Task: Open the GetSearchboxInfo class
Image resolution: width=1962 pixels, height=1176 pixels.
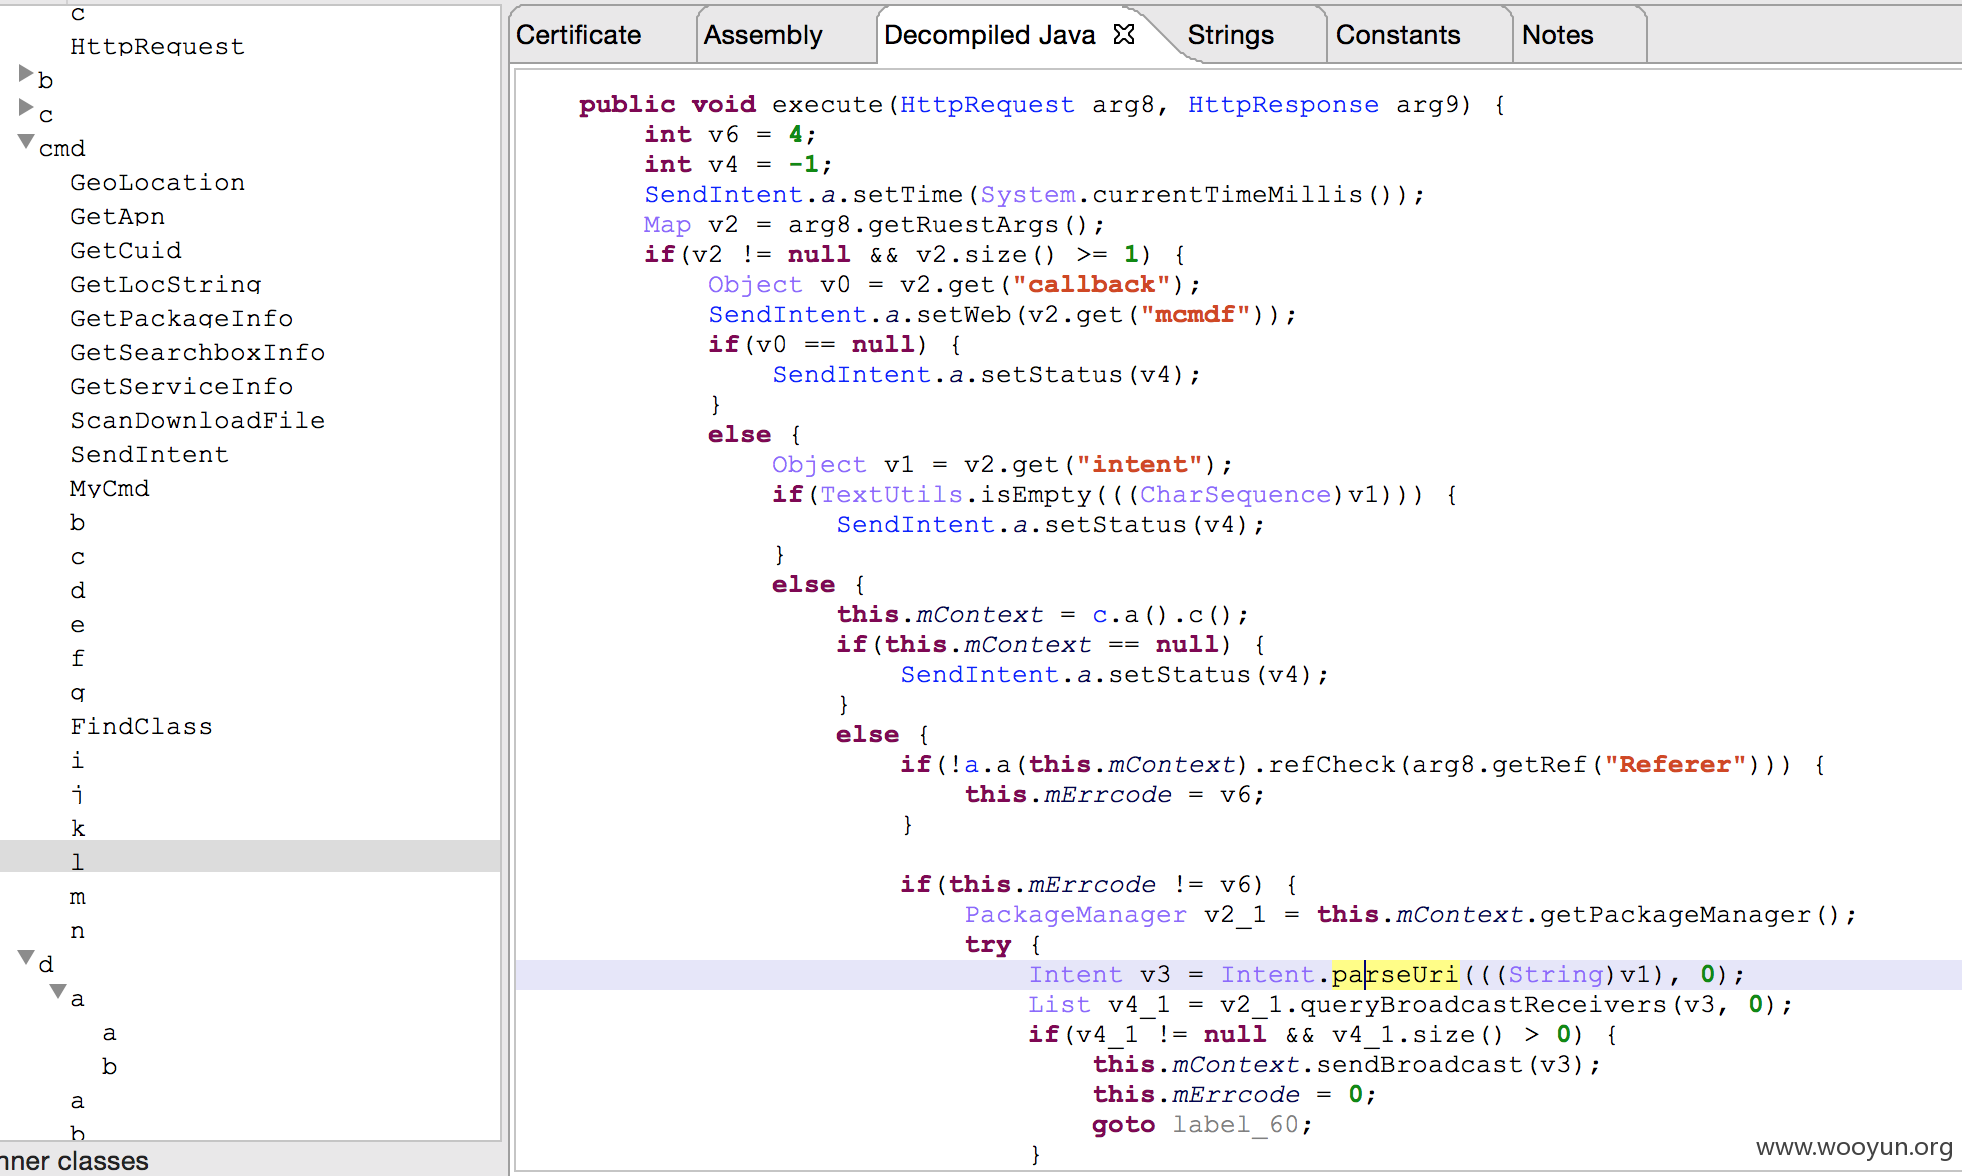Action: click(197, 352)
